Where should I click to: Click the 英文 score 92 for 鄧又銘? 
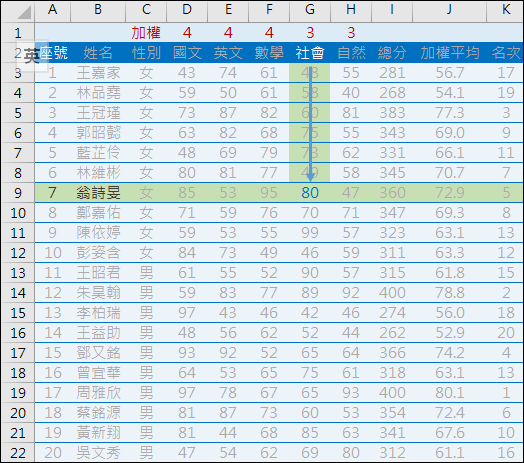228,353
